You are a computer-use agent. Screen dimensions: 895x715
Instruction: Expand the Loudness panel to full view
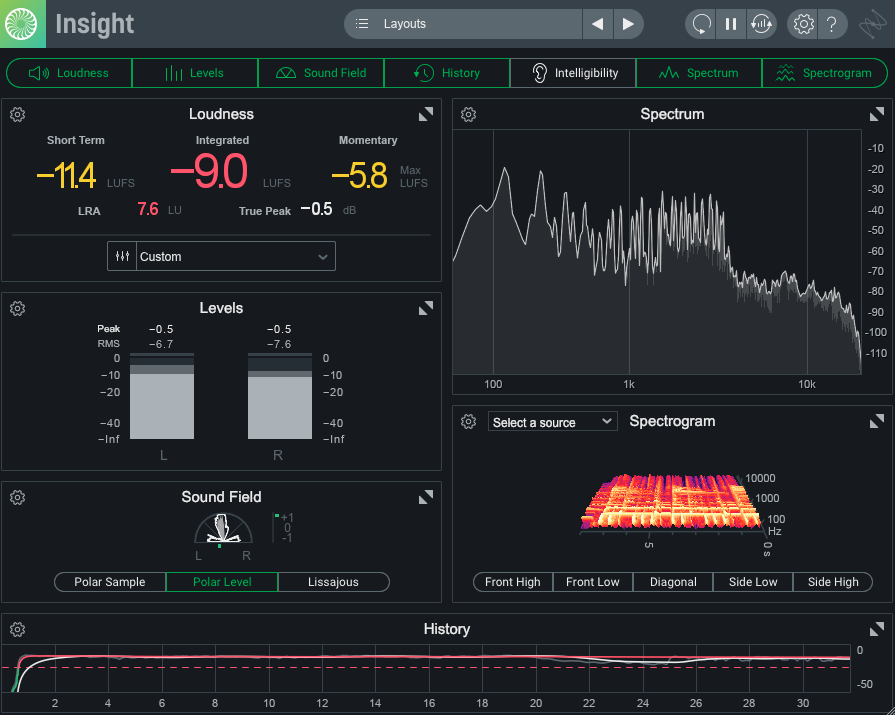point(426,114)
